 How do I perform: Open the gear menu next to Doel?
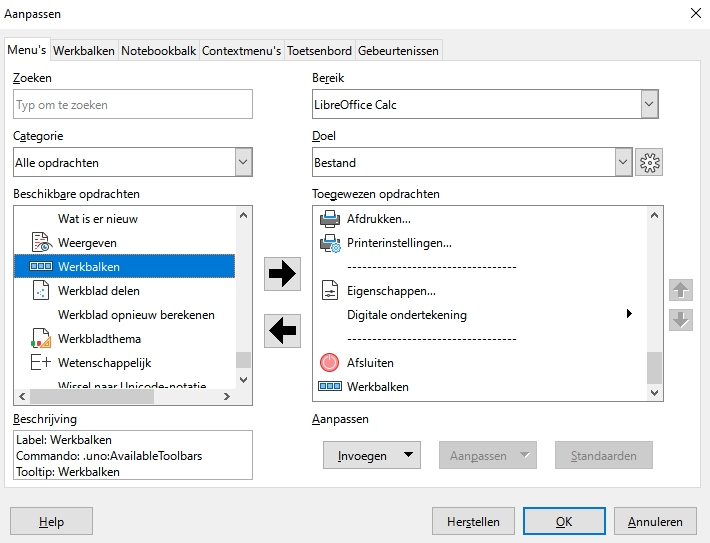pos(650,163)
